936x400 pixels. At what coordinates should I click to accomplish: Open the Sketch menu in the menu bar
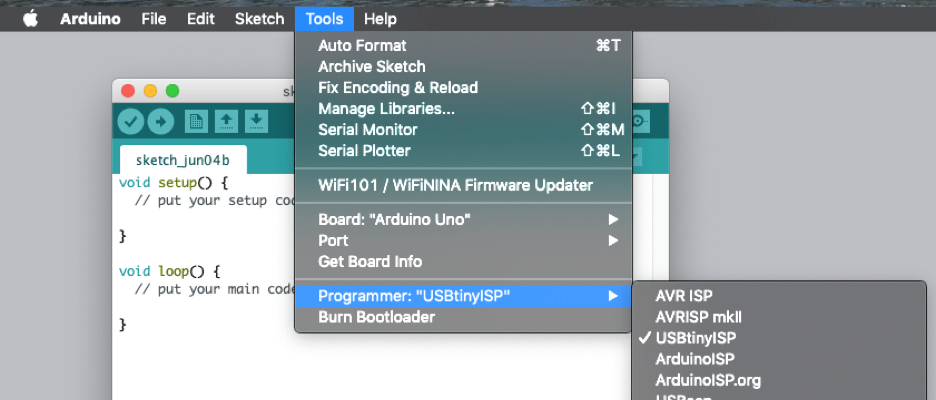tap(259, 19)
